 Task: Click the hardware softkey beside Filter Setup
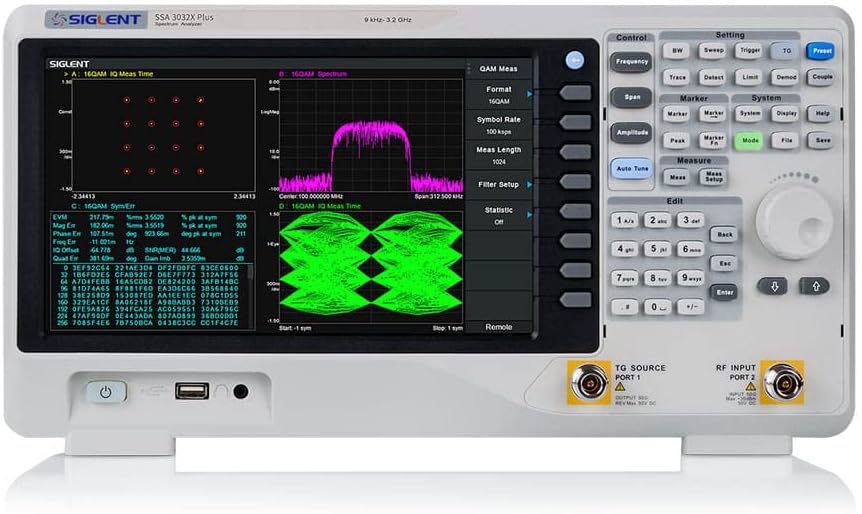point(576,181)
